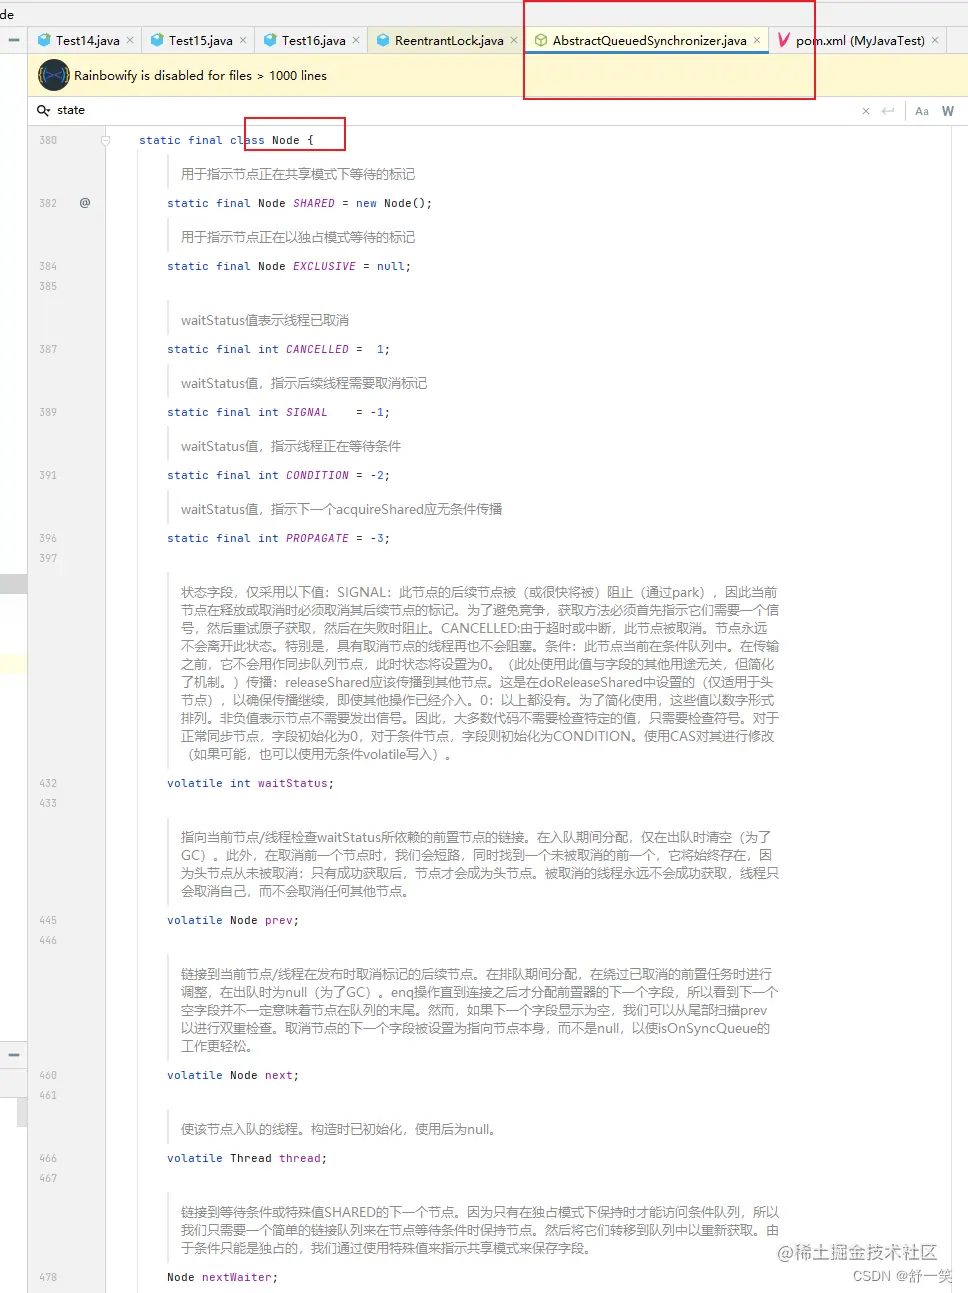Click the CANCELLED constant name
The height and width of the screenshot is (1293, 968).
coord(317,350)
